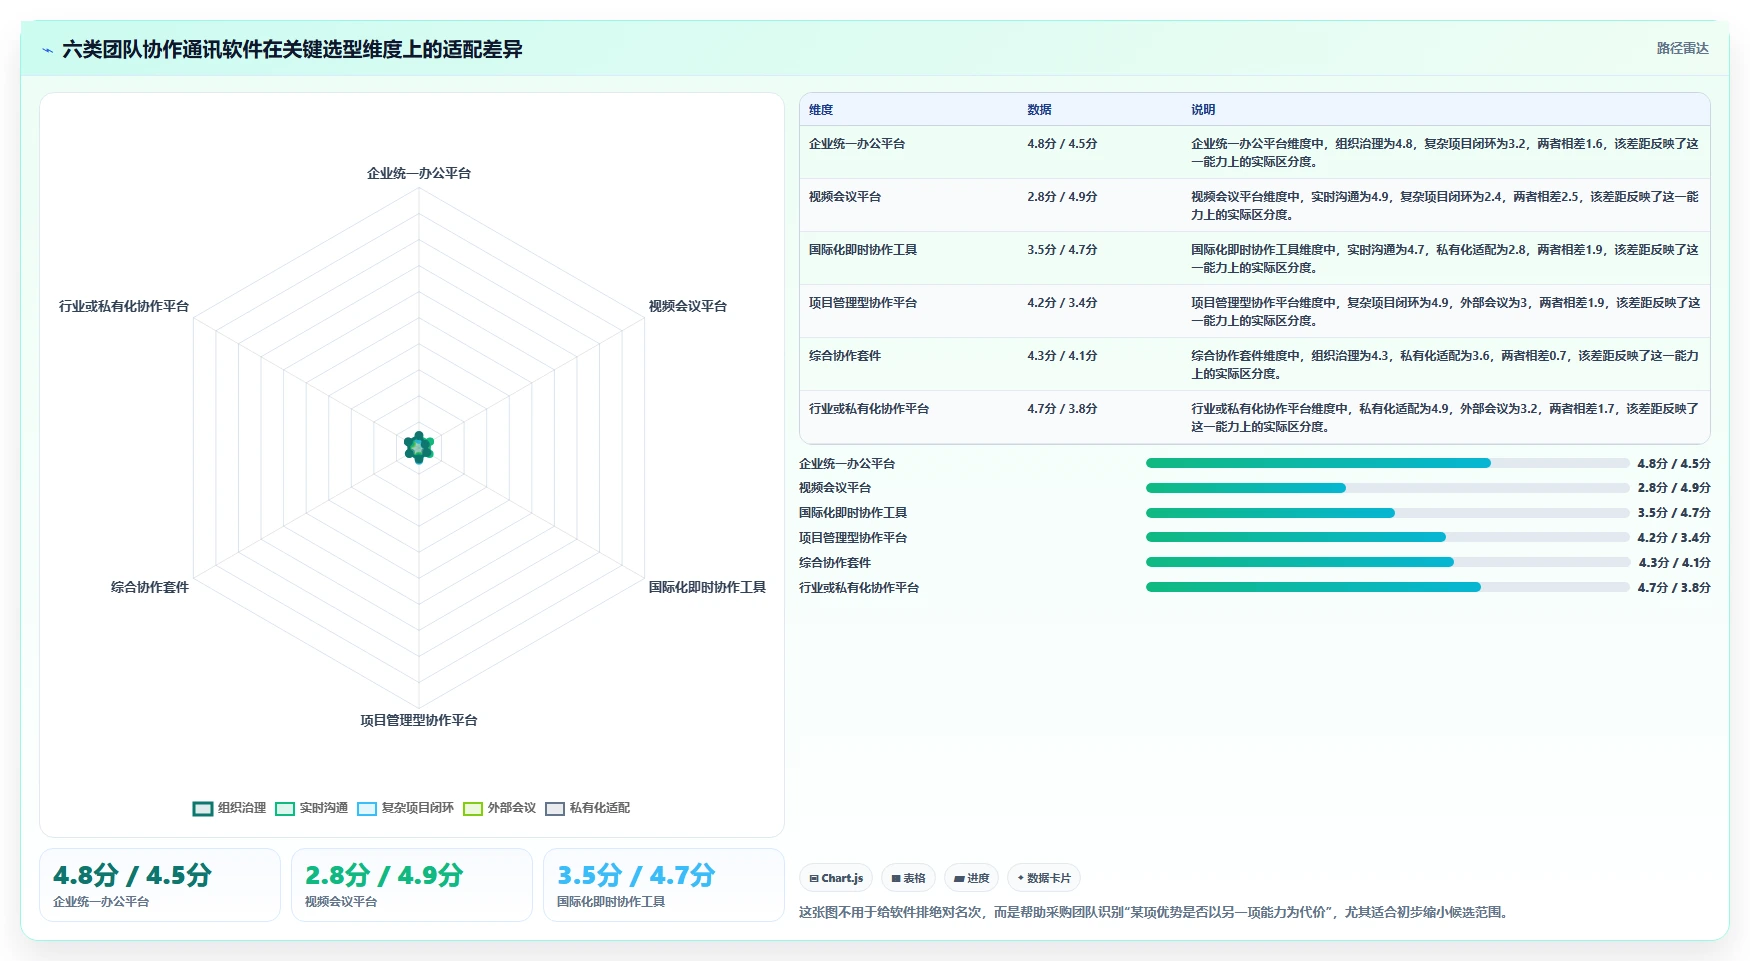Click the icon before the page title
The width and height of the screenshot is (1750, 961).
coord(47,50)
